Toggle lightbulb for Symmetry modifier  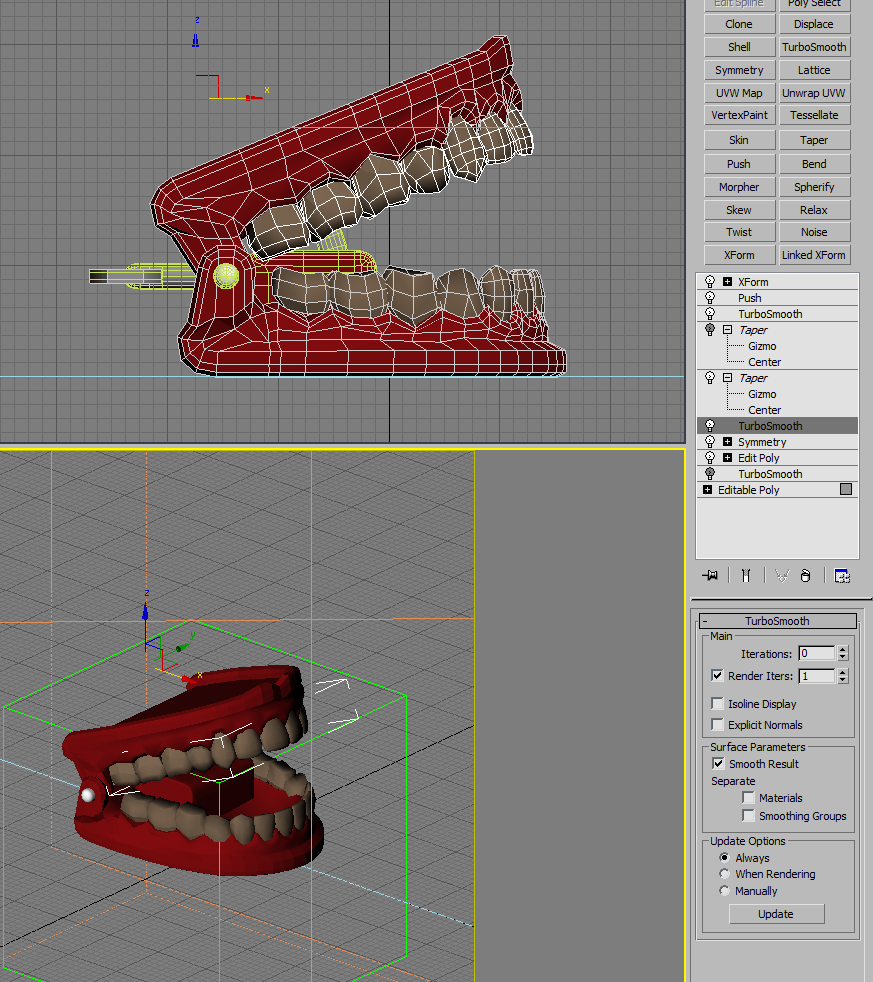click(710, 442)
